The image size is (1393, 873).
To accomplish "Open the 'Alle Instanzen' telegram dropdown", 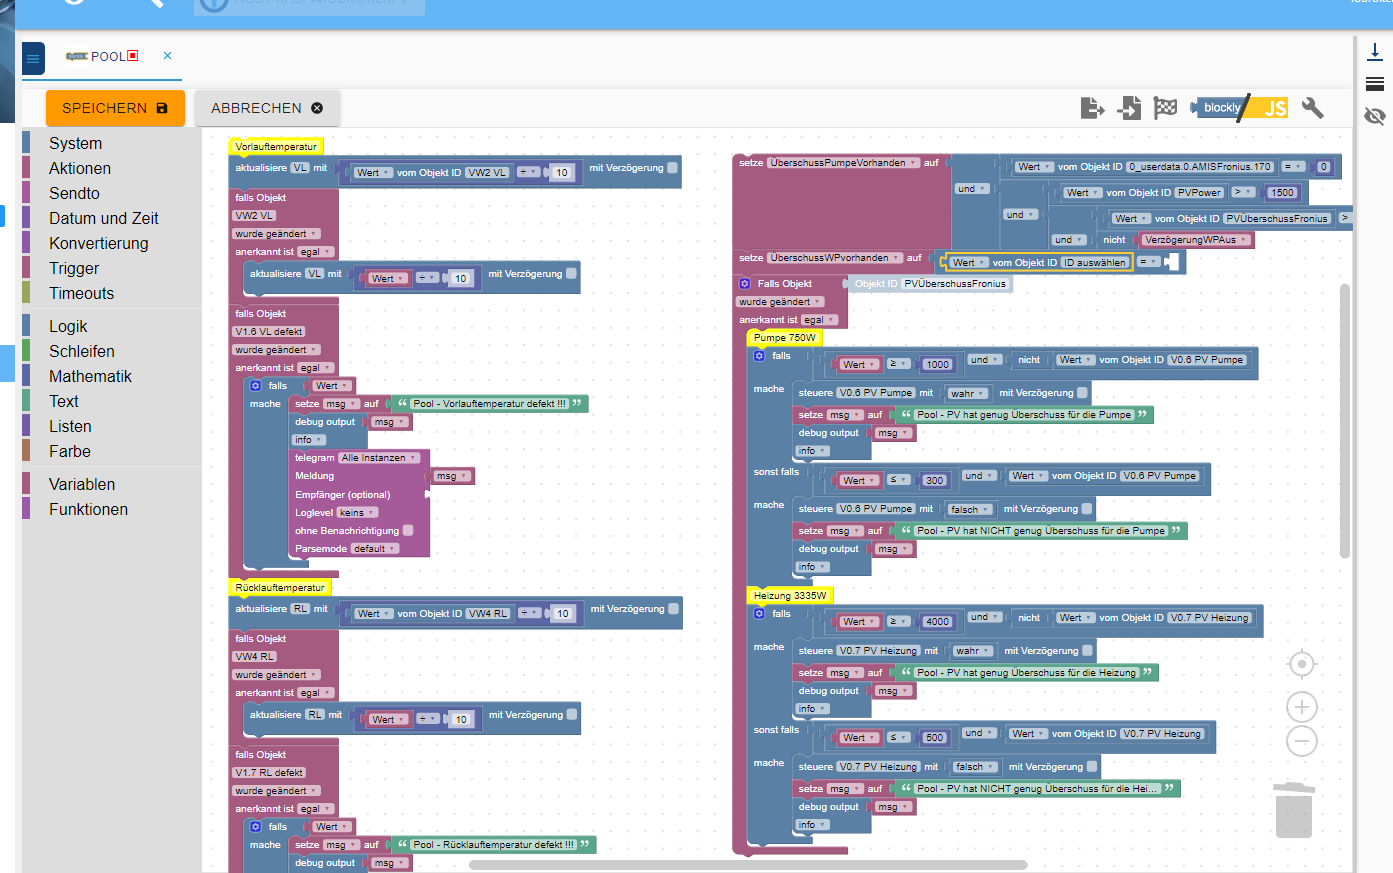I will pos(379,458).
